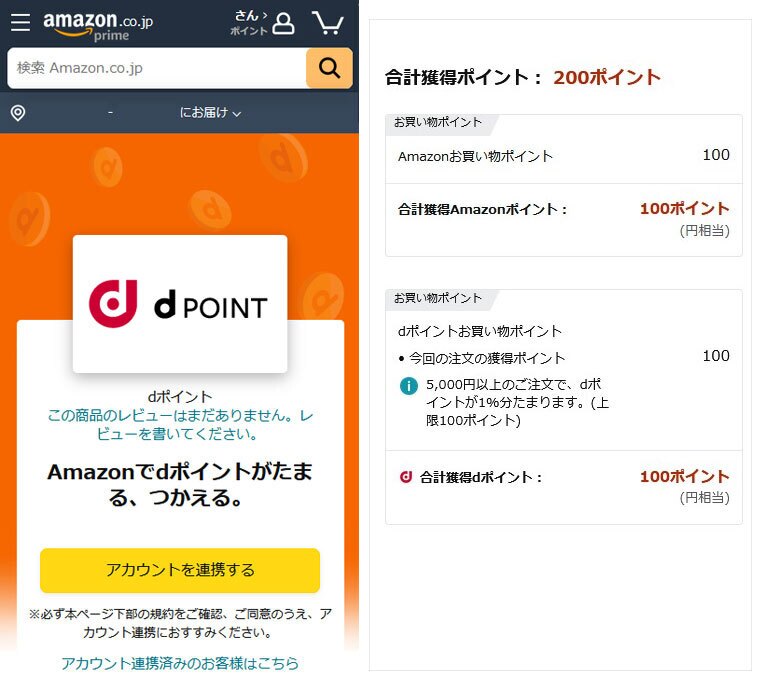Click the d POINT card image

coord(180,304)
